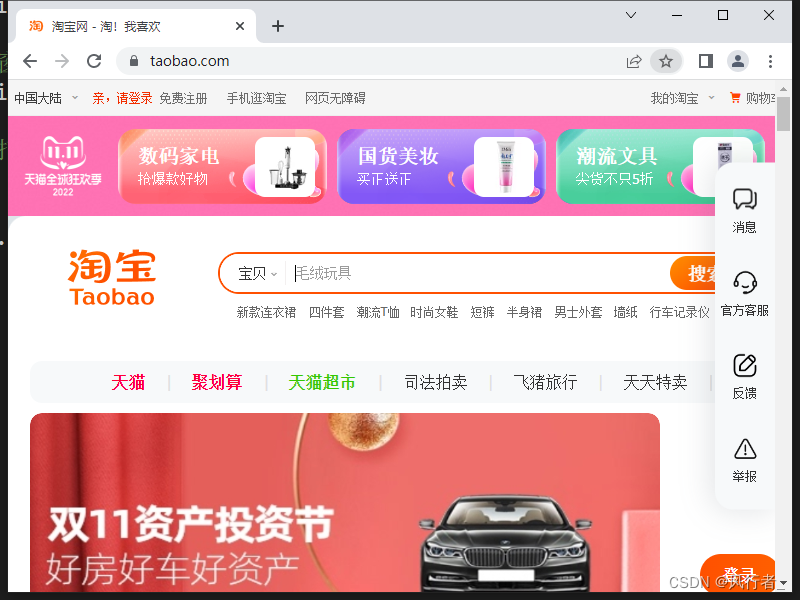The image size is (800, 600).
Task: Select 墙纸 hot search keyword
Action: [x=626, y=312]
